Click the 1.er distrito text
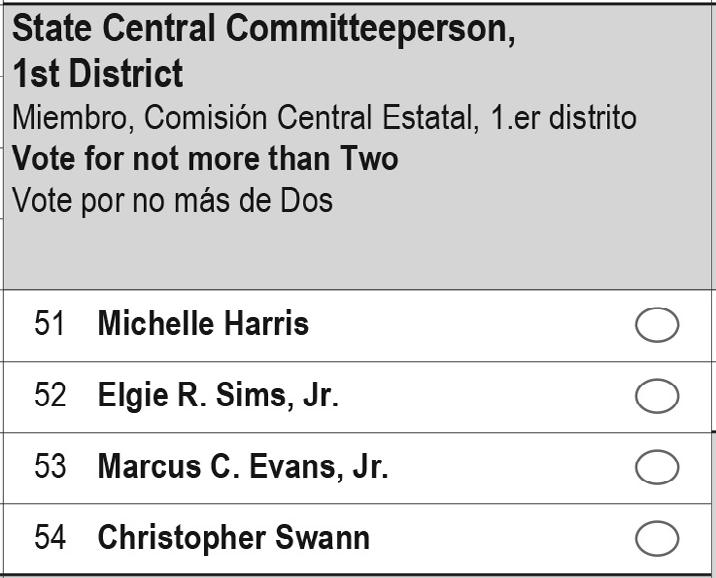 (563, 117)
